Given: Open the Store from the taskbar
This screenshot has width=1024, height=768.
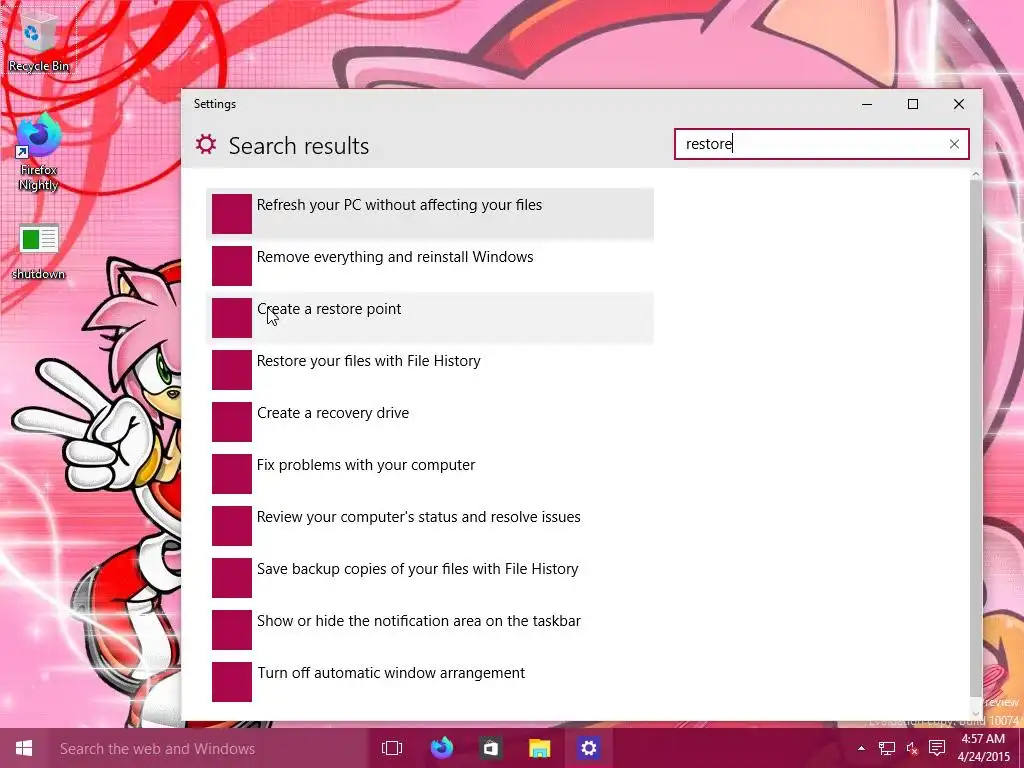Looking at the screenshot, I should (x=490, y=748).
